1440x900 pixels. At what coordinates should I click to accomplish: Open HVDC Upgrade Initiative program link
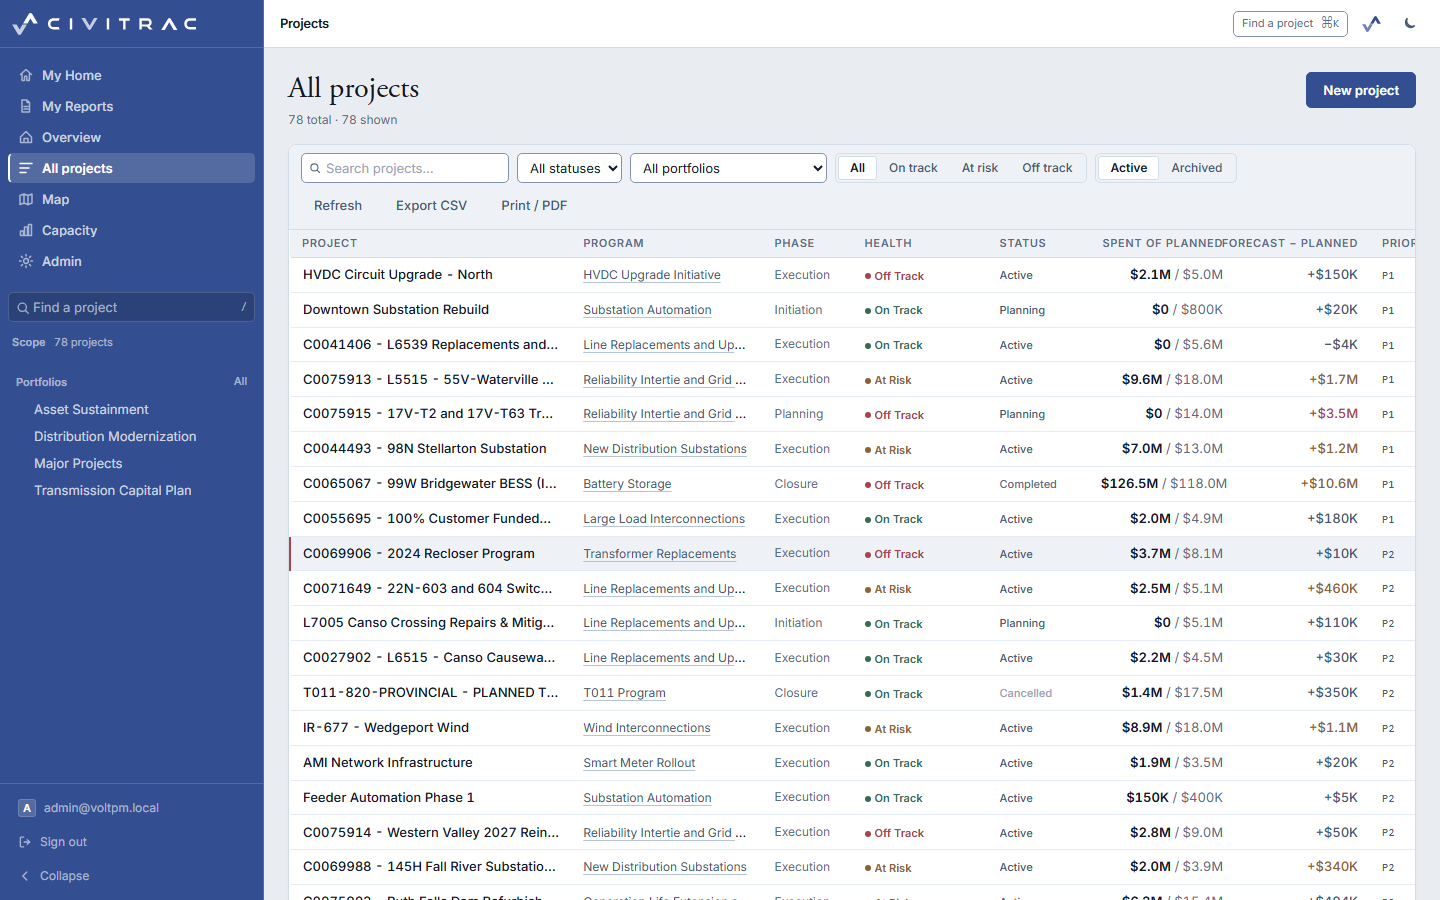652,275
